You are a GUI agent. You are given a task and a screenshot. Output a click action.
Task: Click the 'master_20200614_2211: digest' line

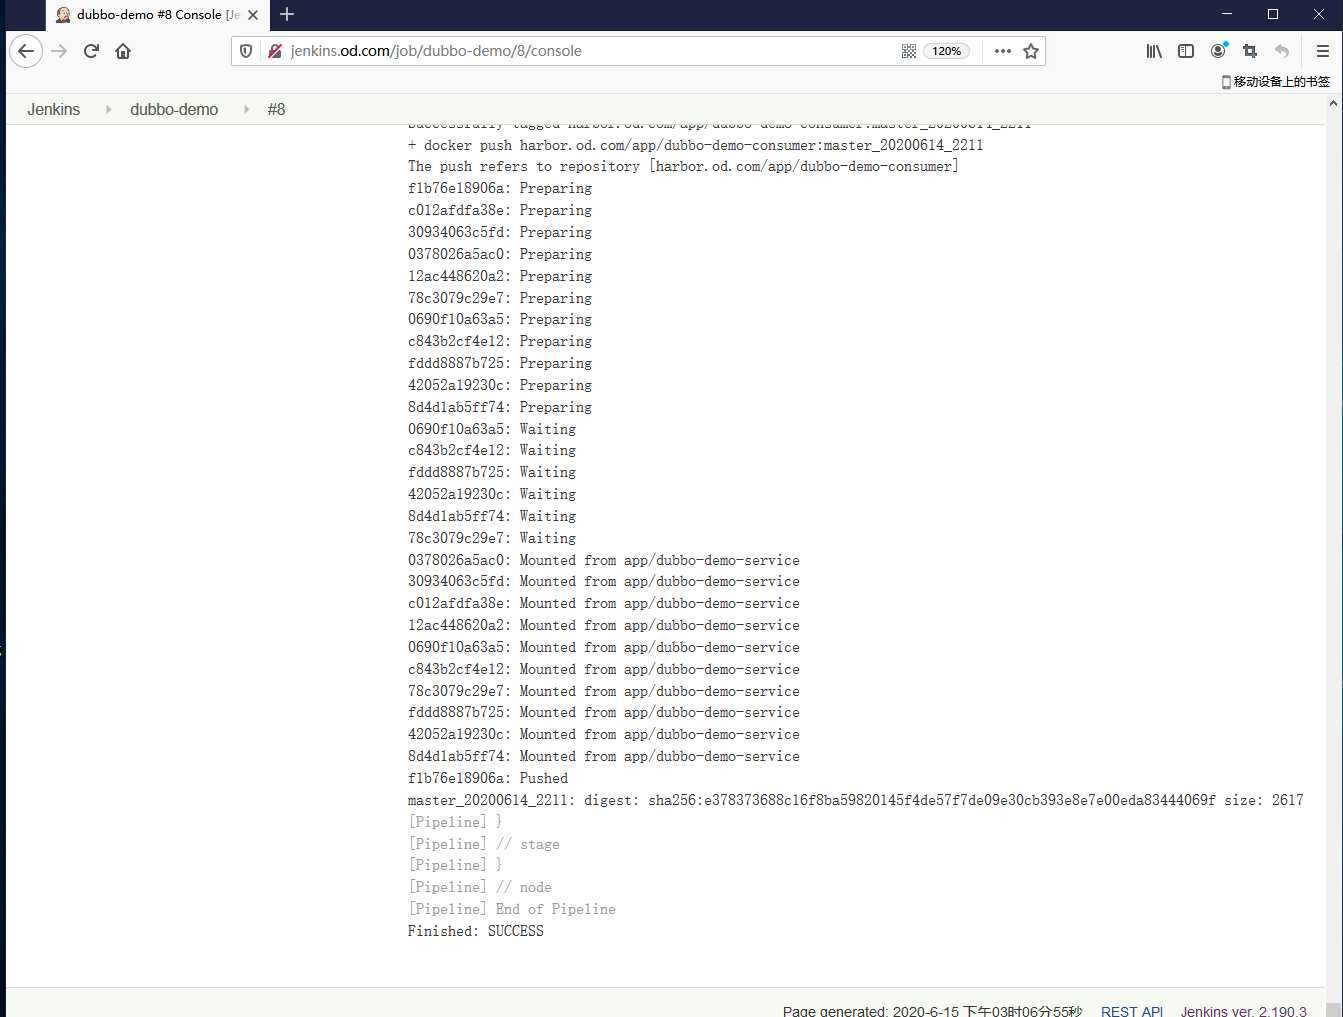(855, 800)
